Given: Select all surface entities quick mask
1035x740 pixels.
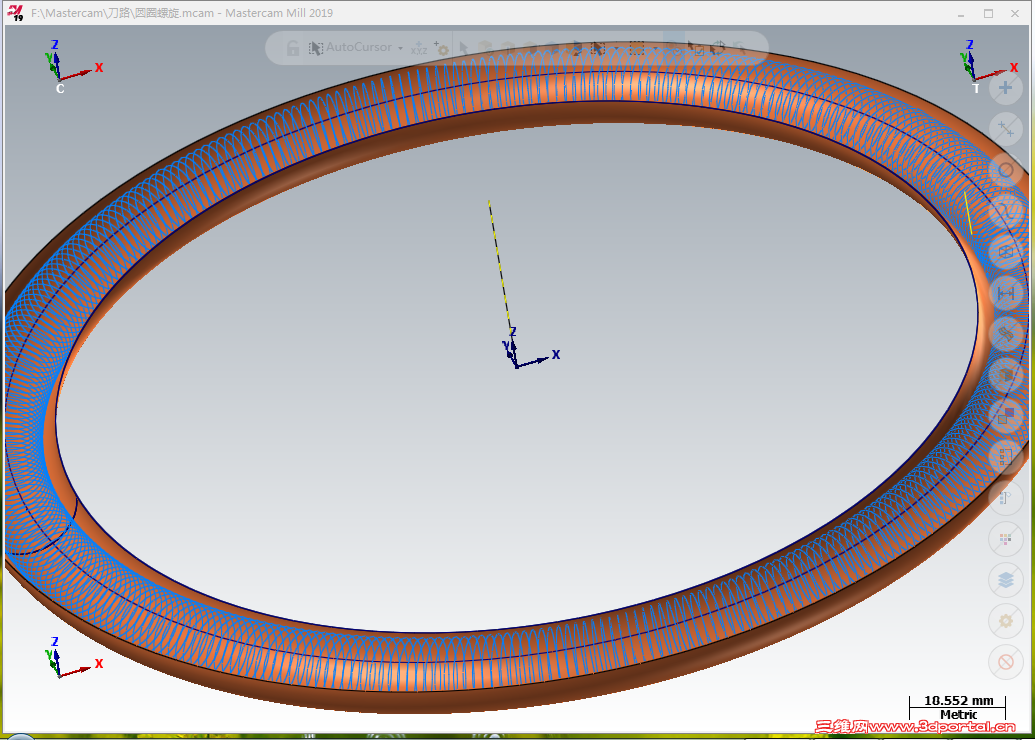Looking at the screenshot, I should click(x=1005, y=334).
